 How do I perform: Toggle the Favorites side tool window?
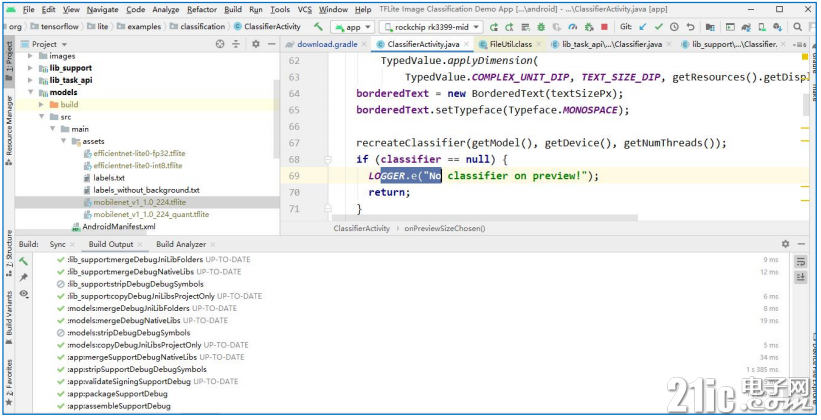pyautogui.click(x=9, y=382)
